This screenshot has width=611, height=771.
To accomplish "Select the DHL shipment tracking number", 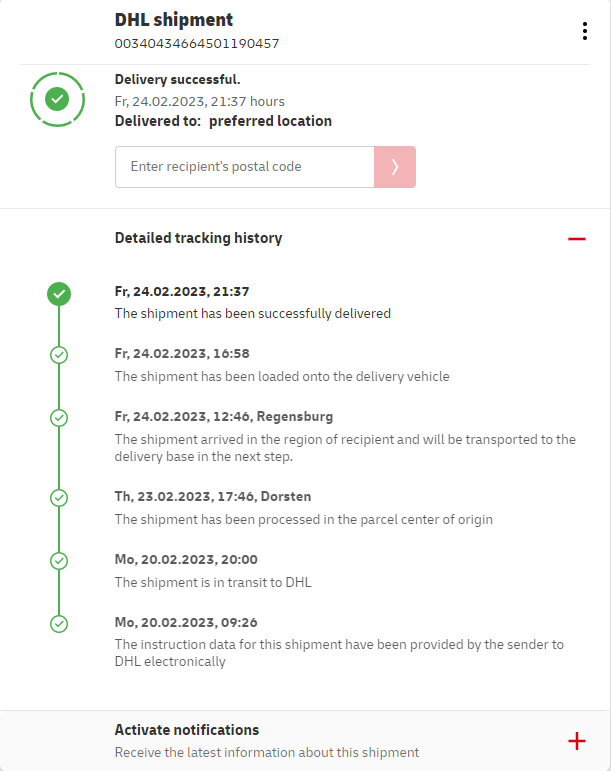I will point(197,44).
